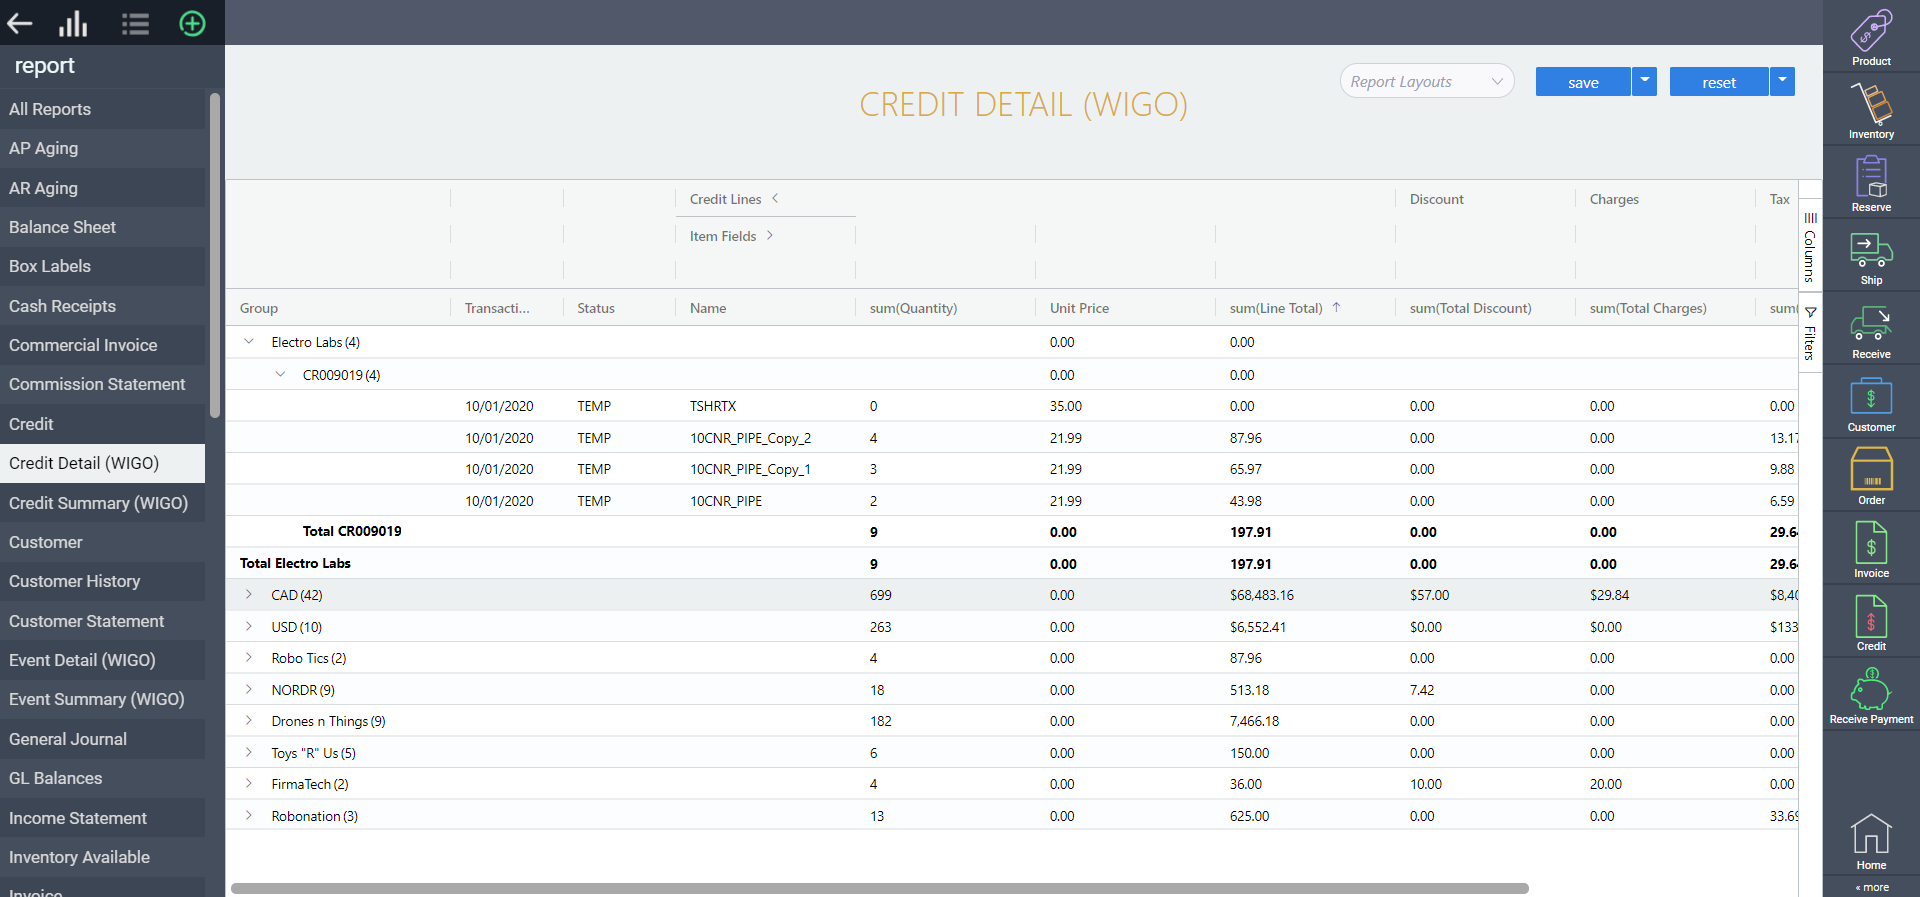Open the dropdown arrow next to save

(x=1644, y=82)
